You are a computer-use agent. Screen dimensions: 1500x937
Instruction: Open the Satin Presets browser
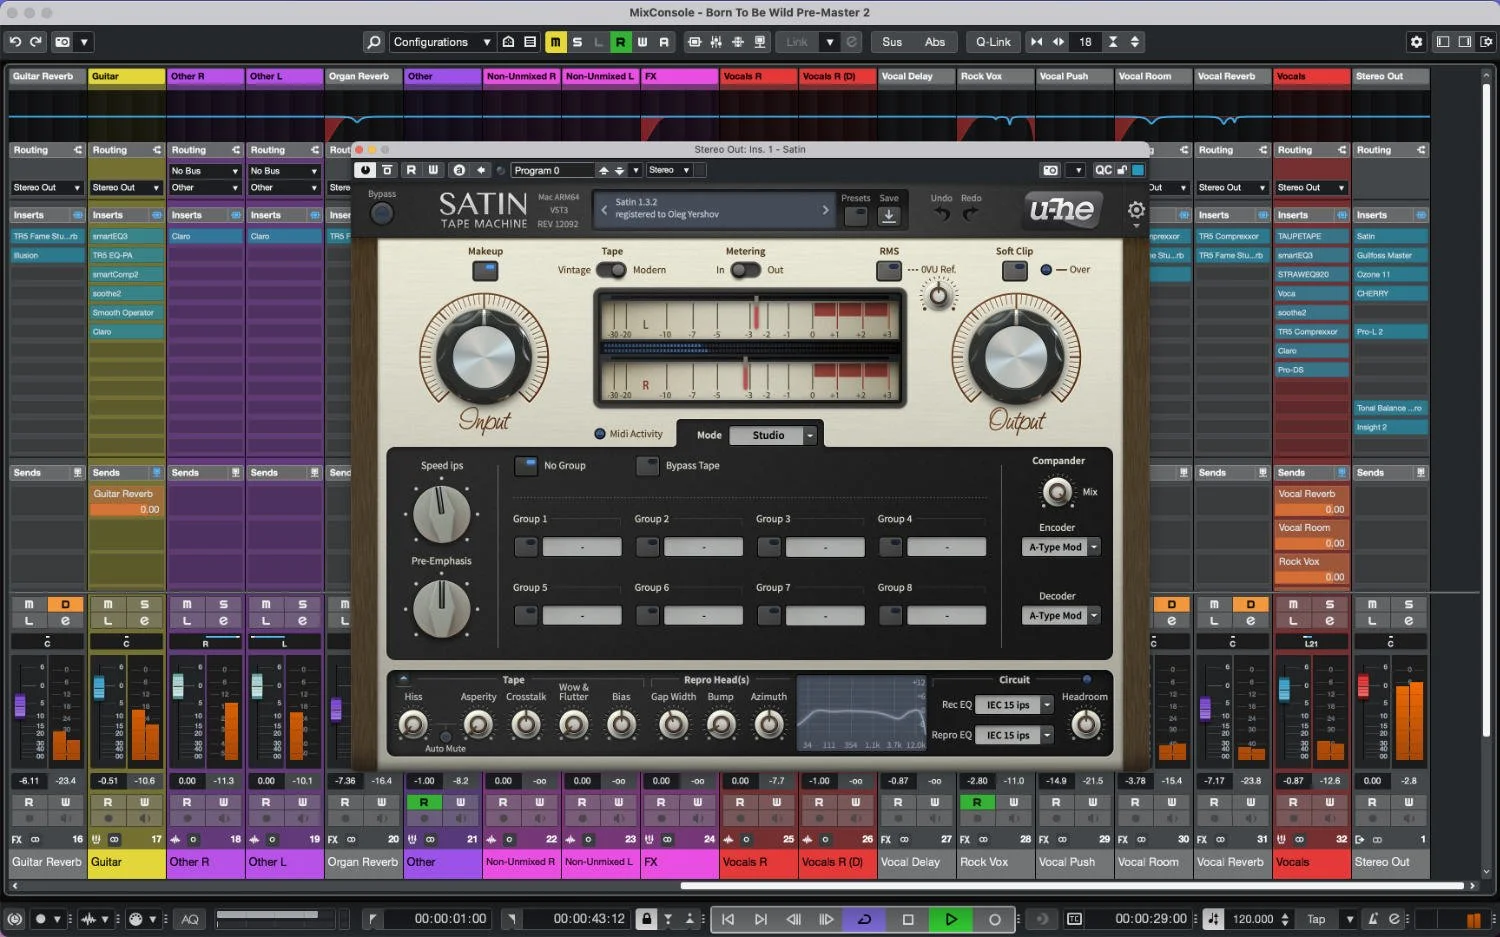[x=855, y=216]
